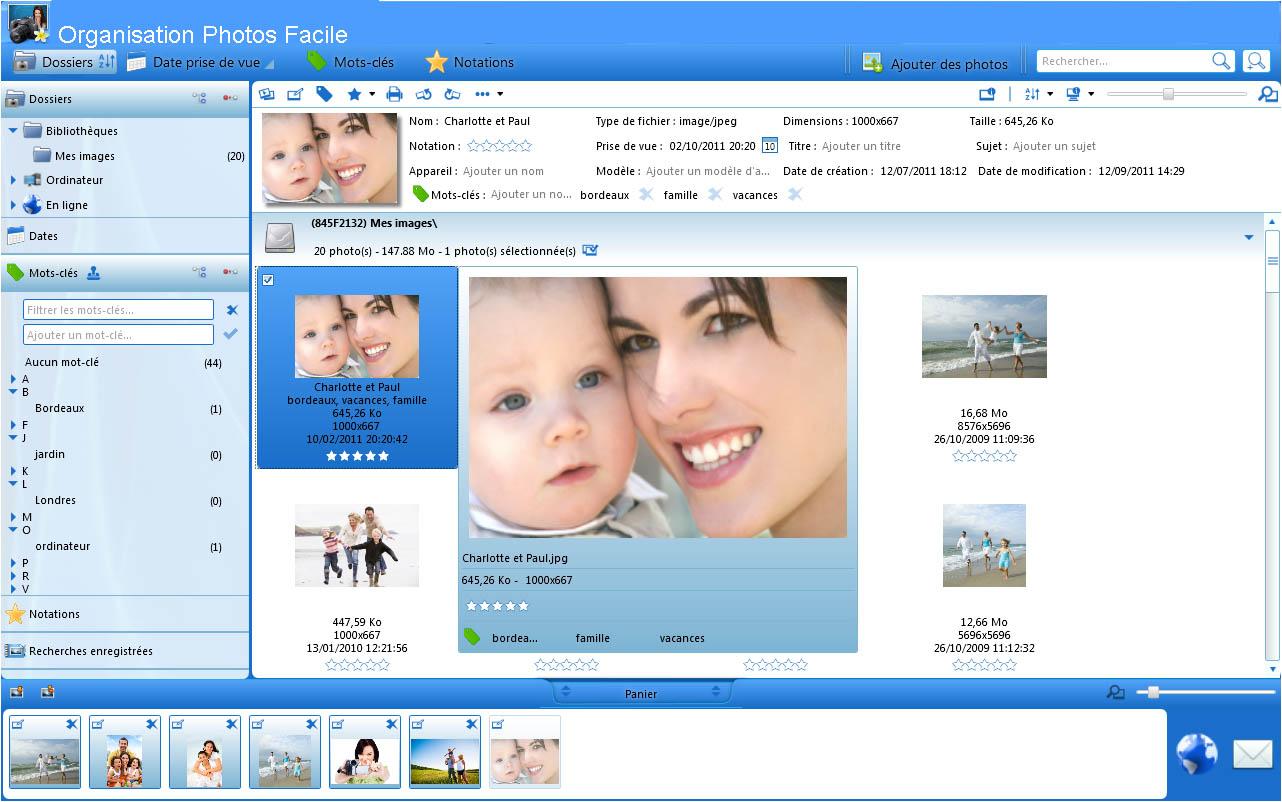
Task: Click the red dot icon in Mots-clés header
Action: click(230, 272)
